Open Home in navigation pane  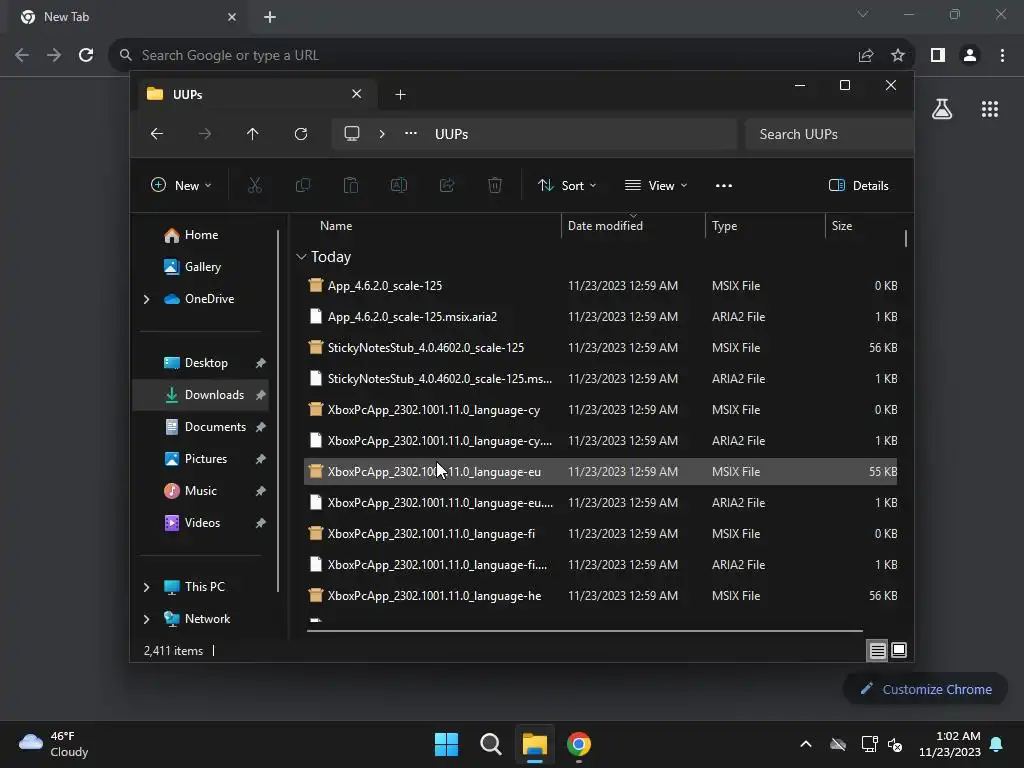201,234
